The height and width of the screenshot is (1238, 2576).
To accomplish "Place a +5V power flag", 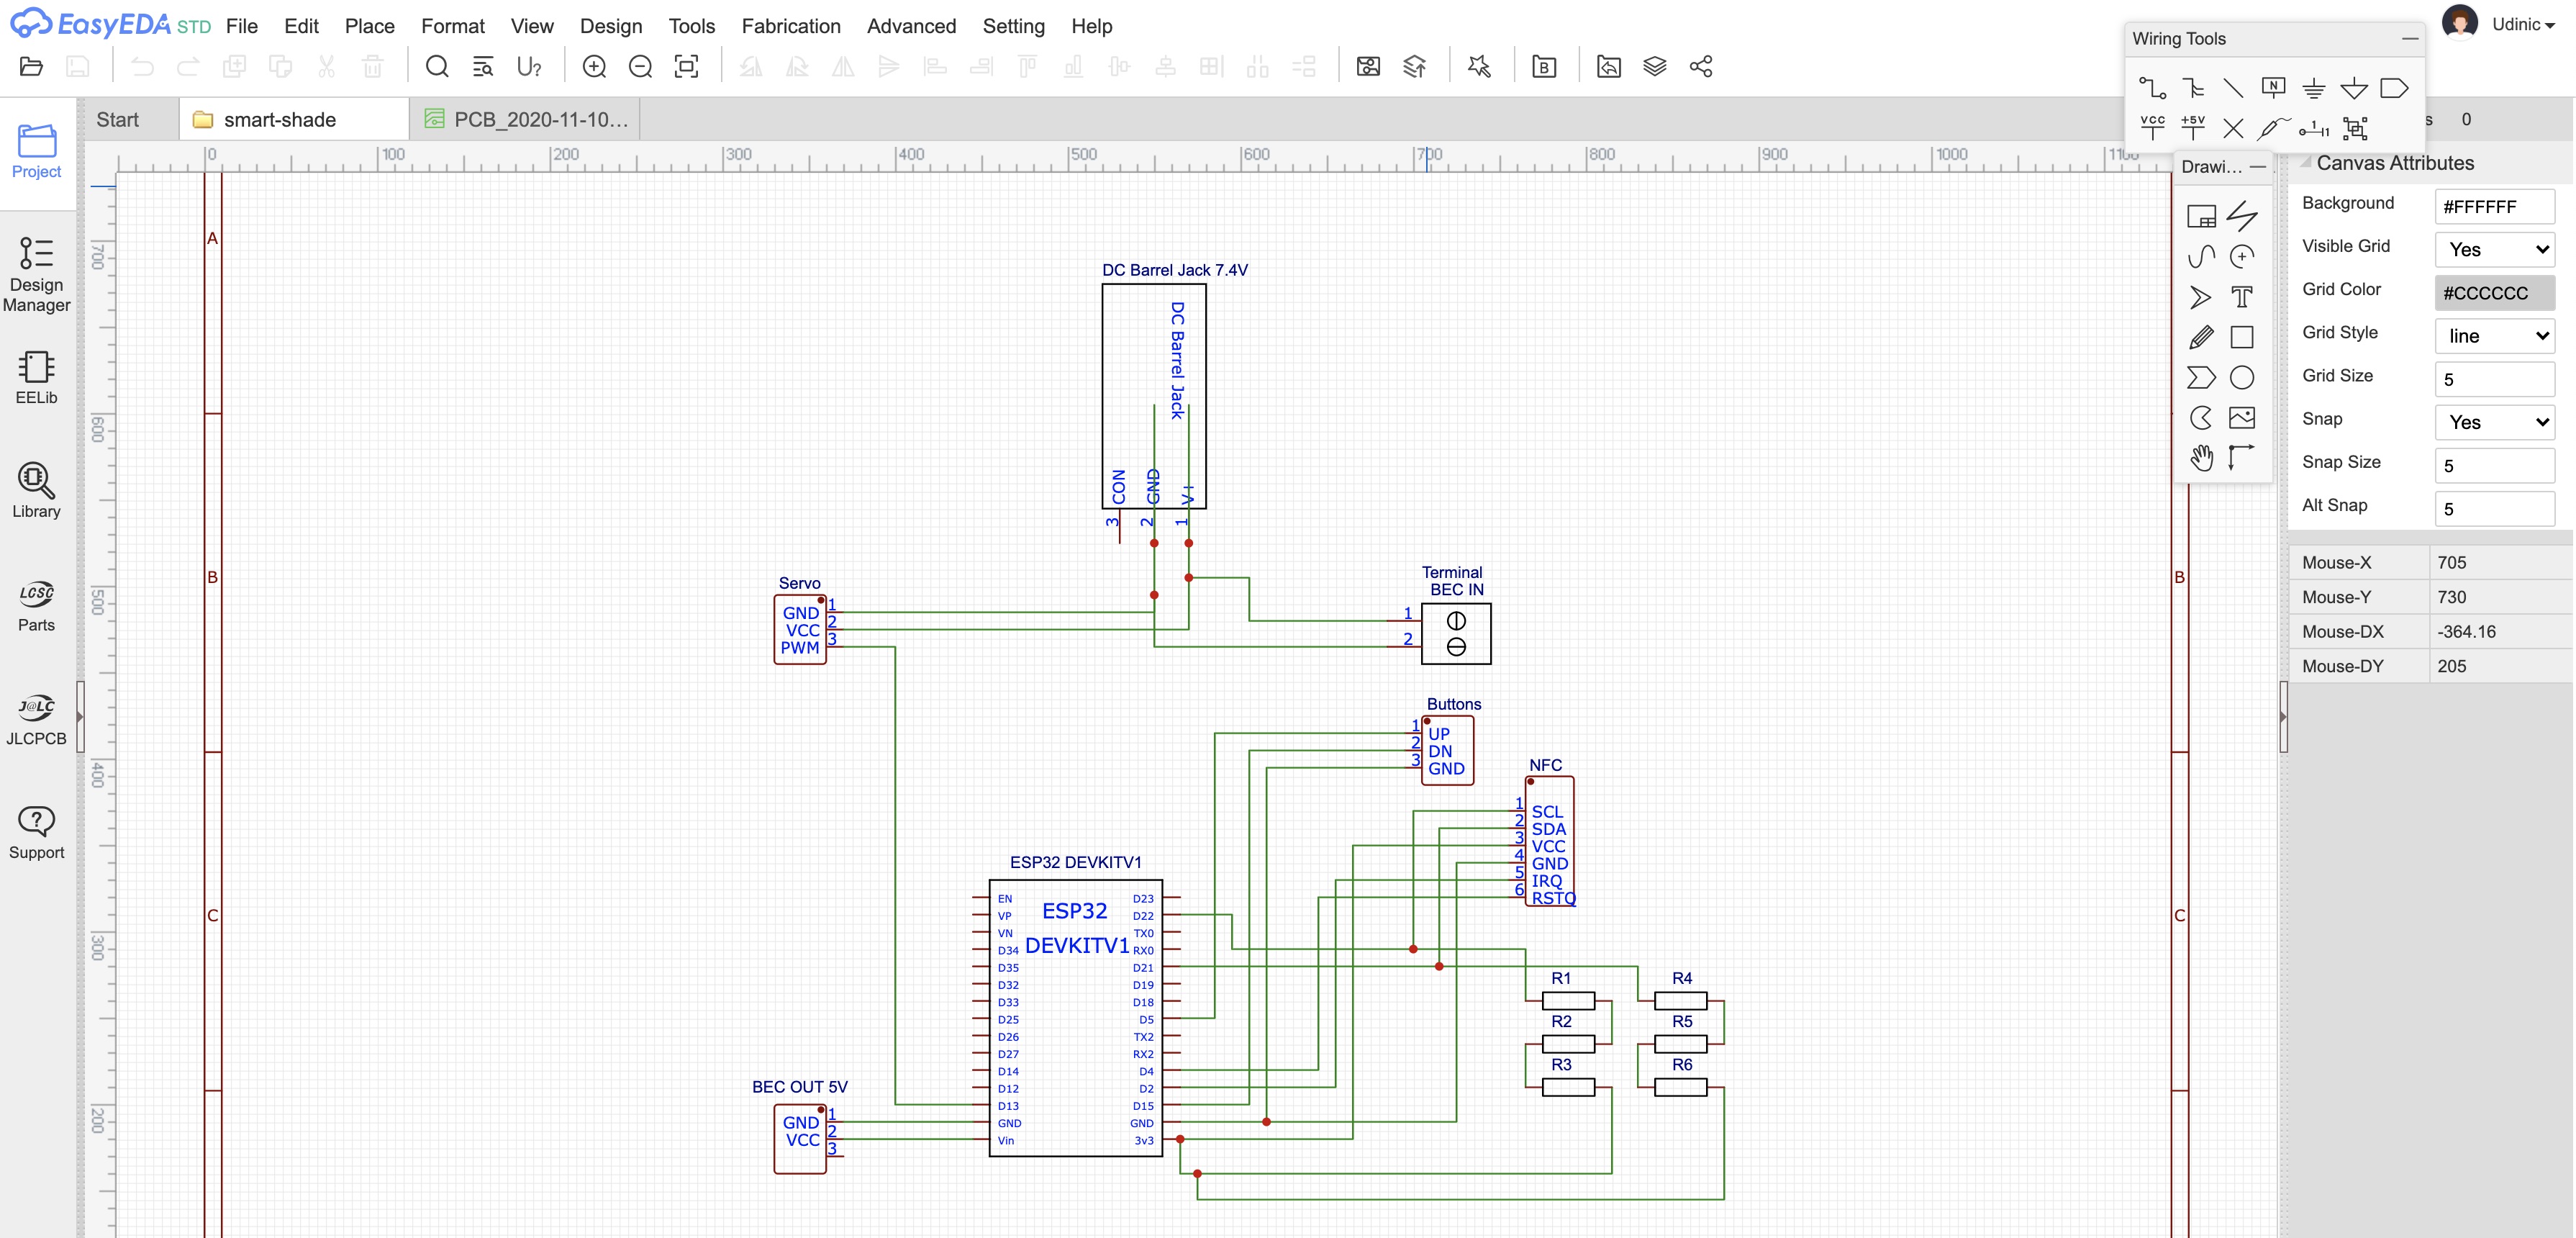I will [x=2193, y=127].
